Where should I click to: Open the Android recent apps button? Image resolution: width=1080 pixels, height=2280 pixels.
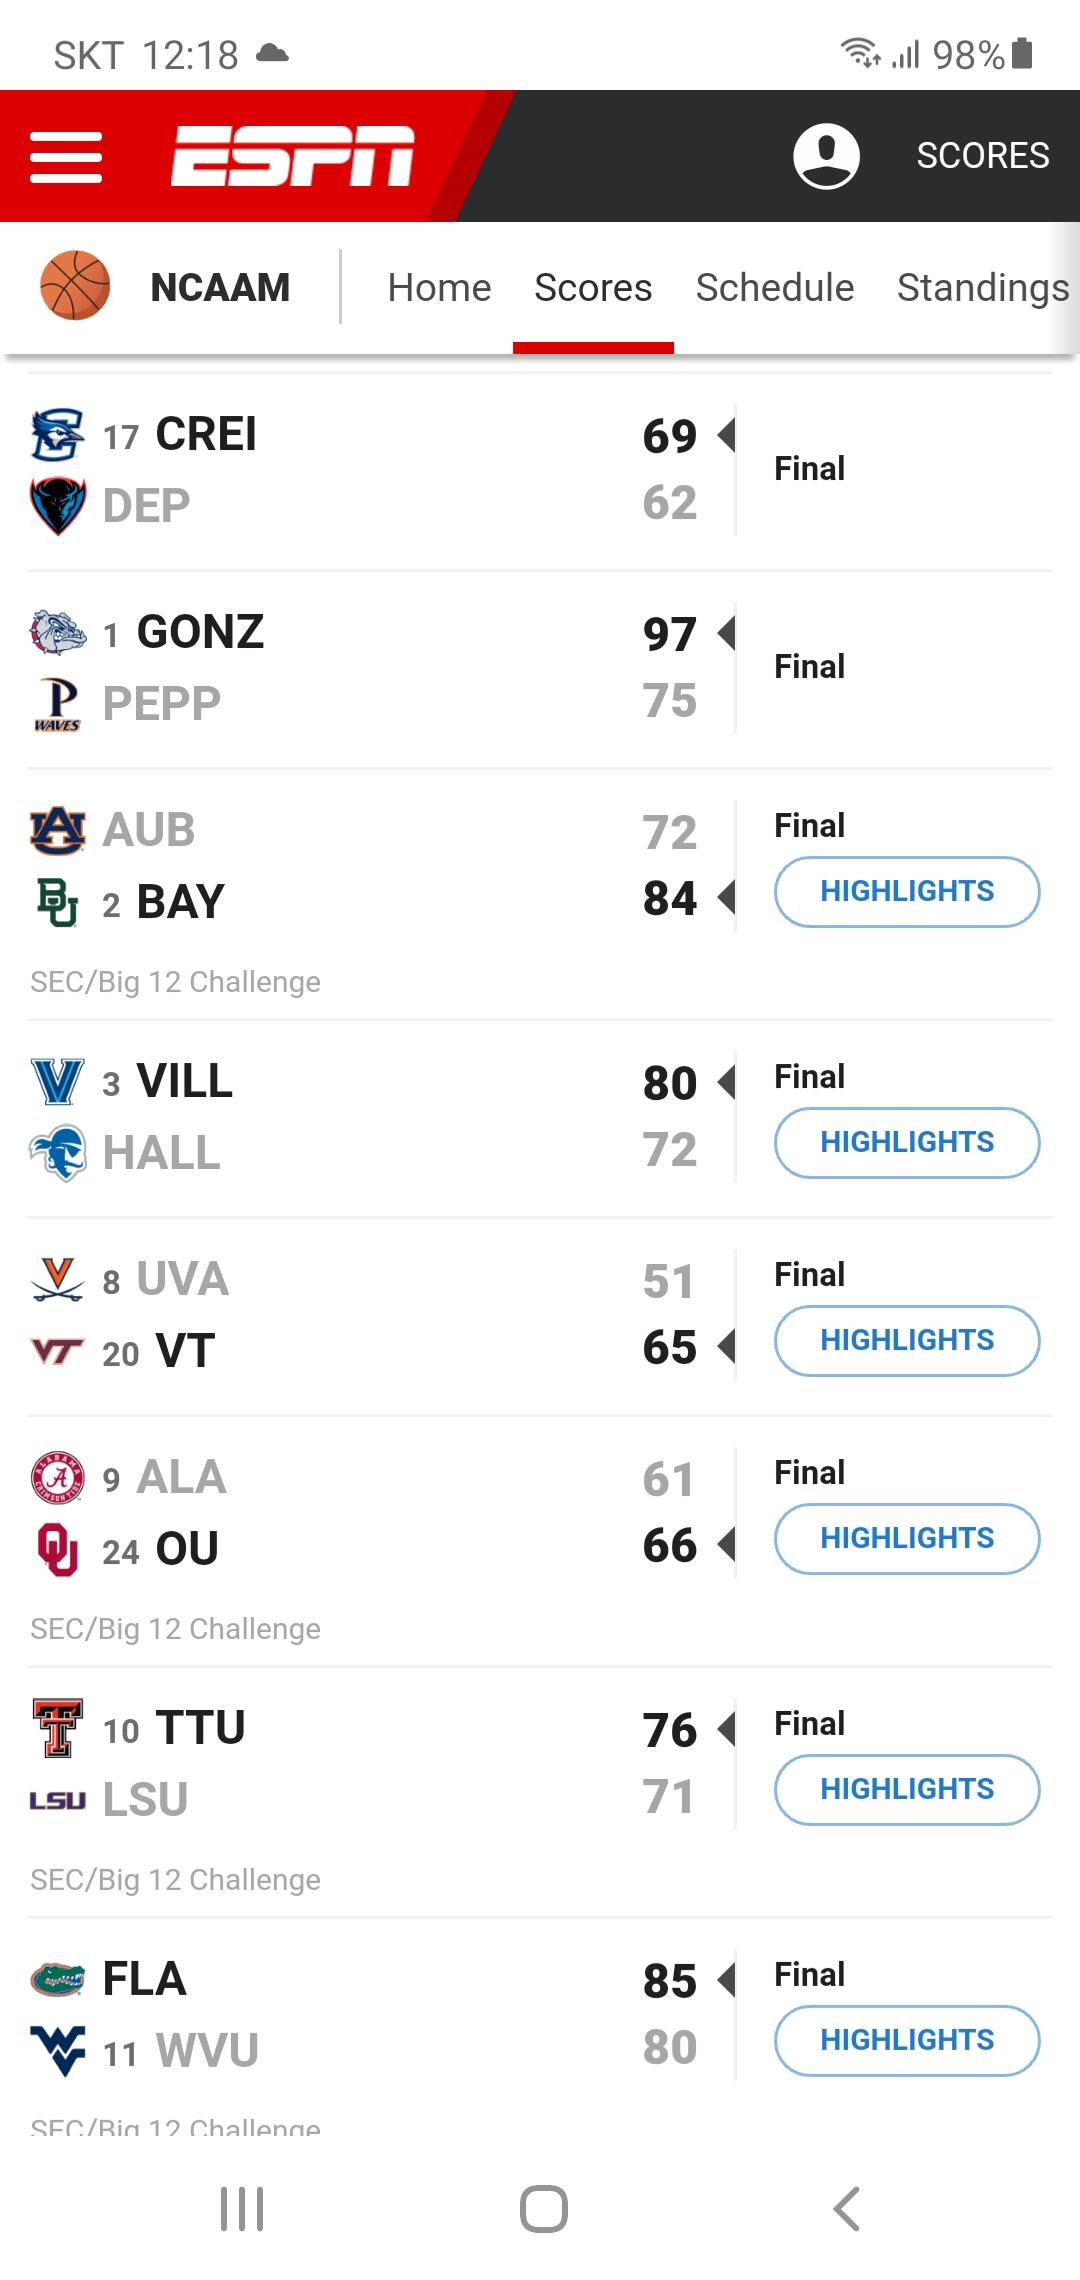click(242, 2208)
